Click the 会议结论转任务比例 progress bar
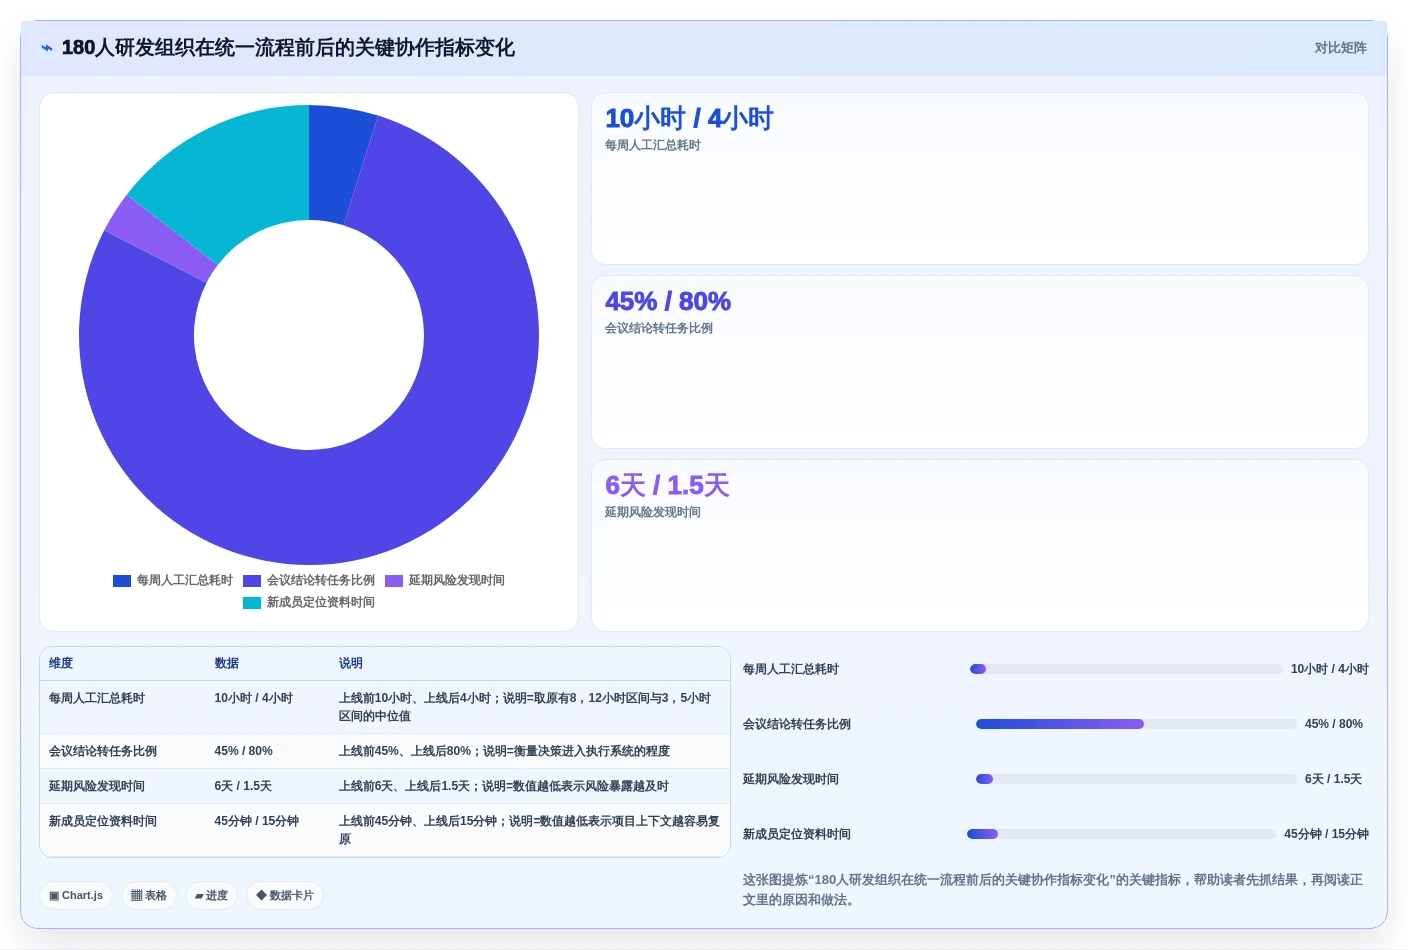Screen dimensions: 1408x950 1136,725
